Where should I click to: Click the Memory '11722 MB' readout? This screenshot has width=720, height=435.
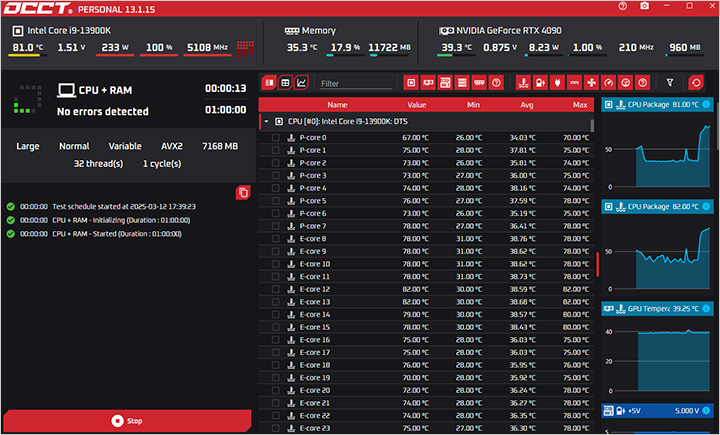pos(389,47)
